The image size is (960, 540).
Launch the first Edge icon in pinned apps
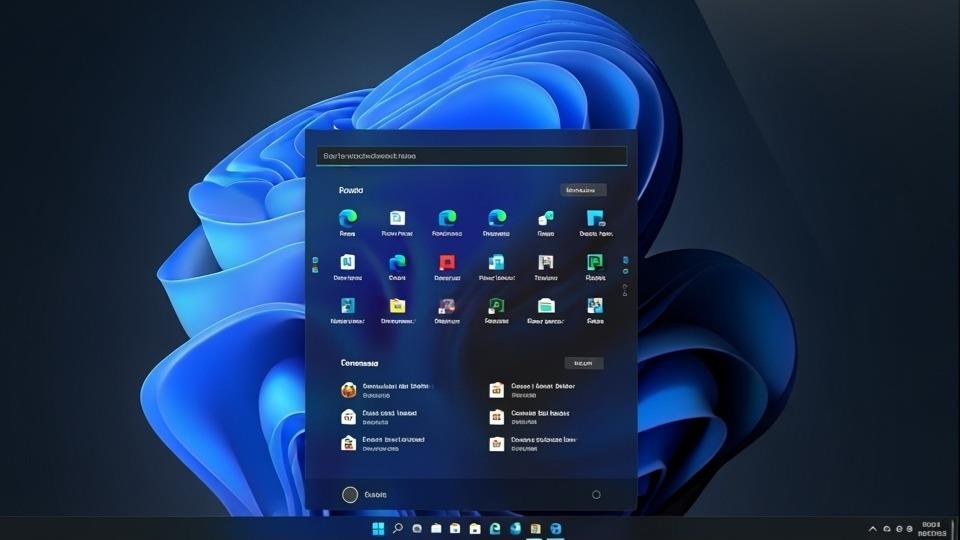tap(347, 218)
